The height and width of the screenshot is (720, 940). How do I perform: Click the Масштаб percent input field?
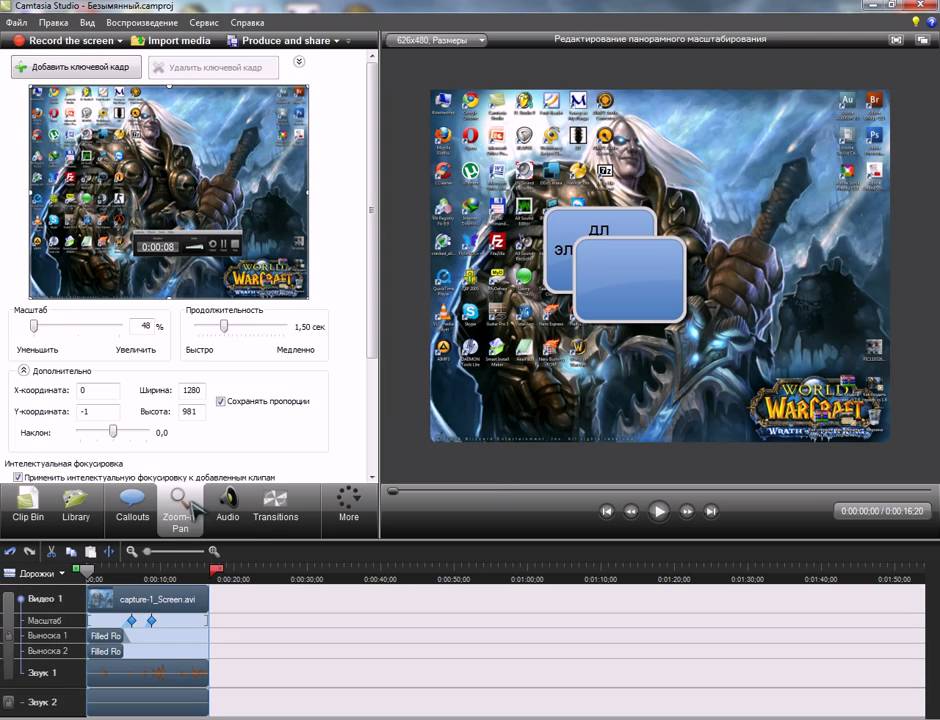pos(141,326)
